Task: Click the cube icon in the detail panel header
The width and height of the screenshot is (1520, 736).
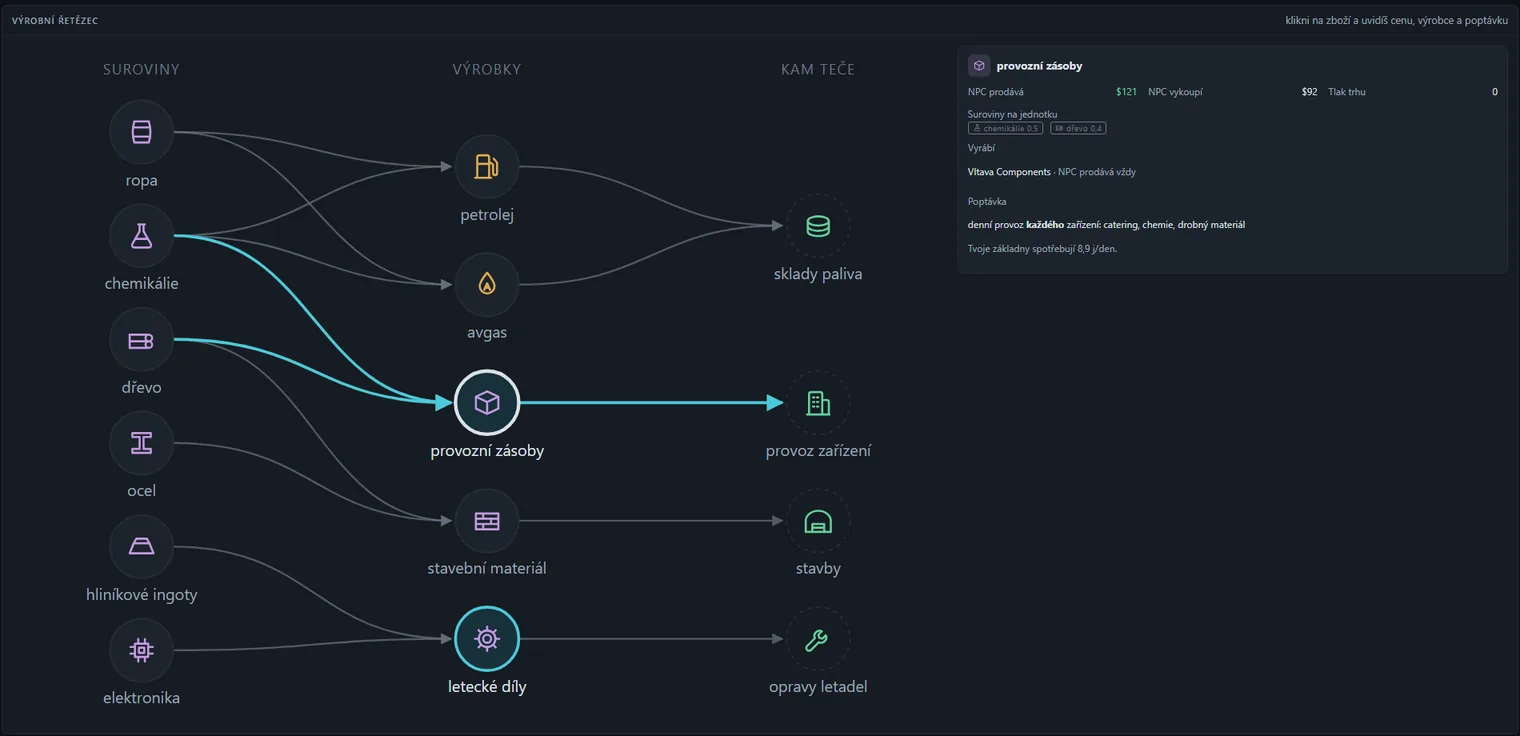Action: [979, 66]
